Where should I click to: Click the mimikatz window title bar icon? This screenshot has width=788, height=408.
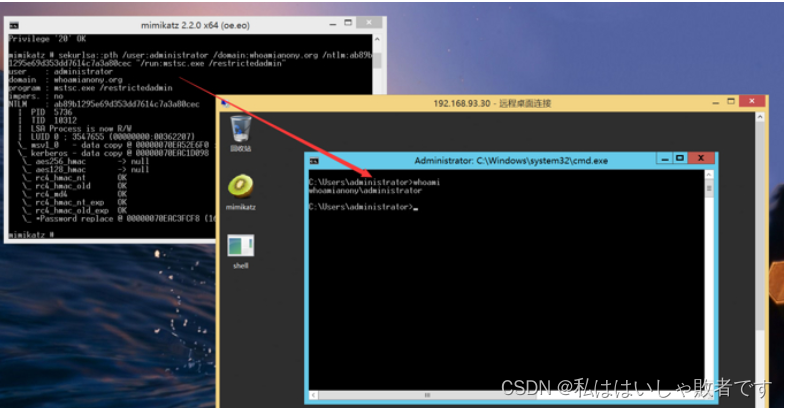tap(14, 25)
